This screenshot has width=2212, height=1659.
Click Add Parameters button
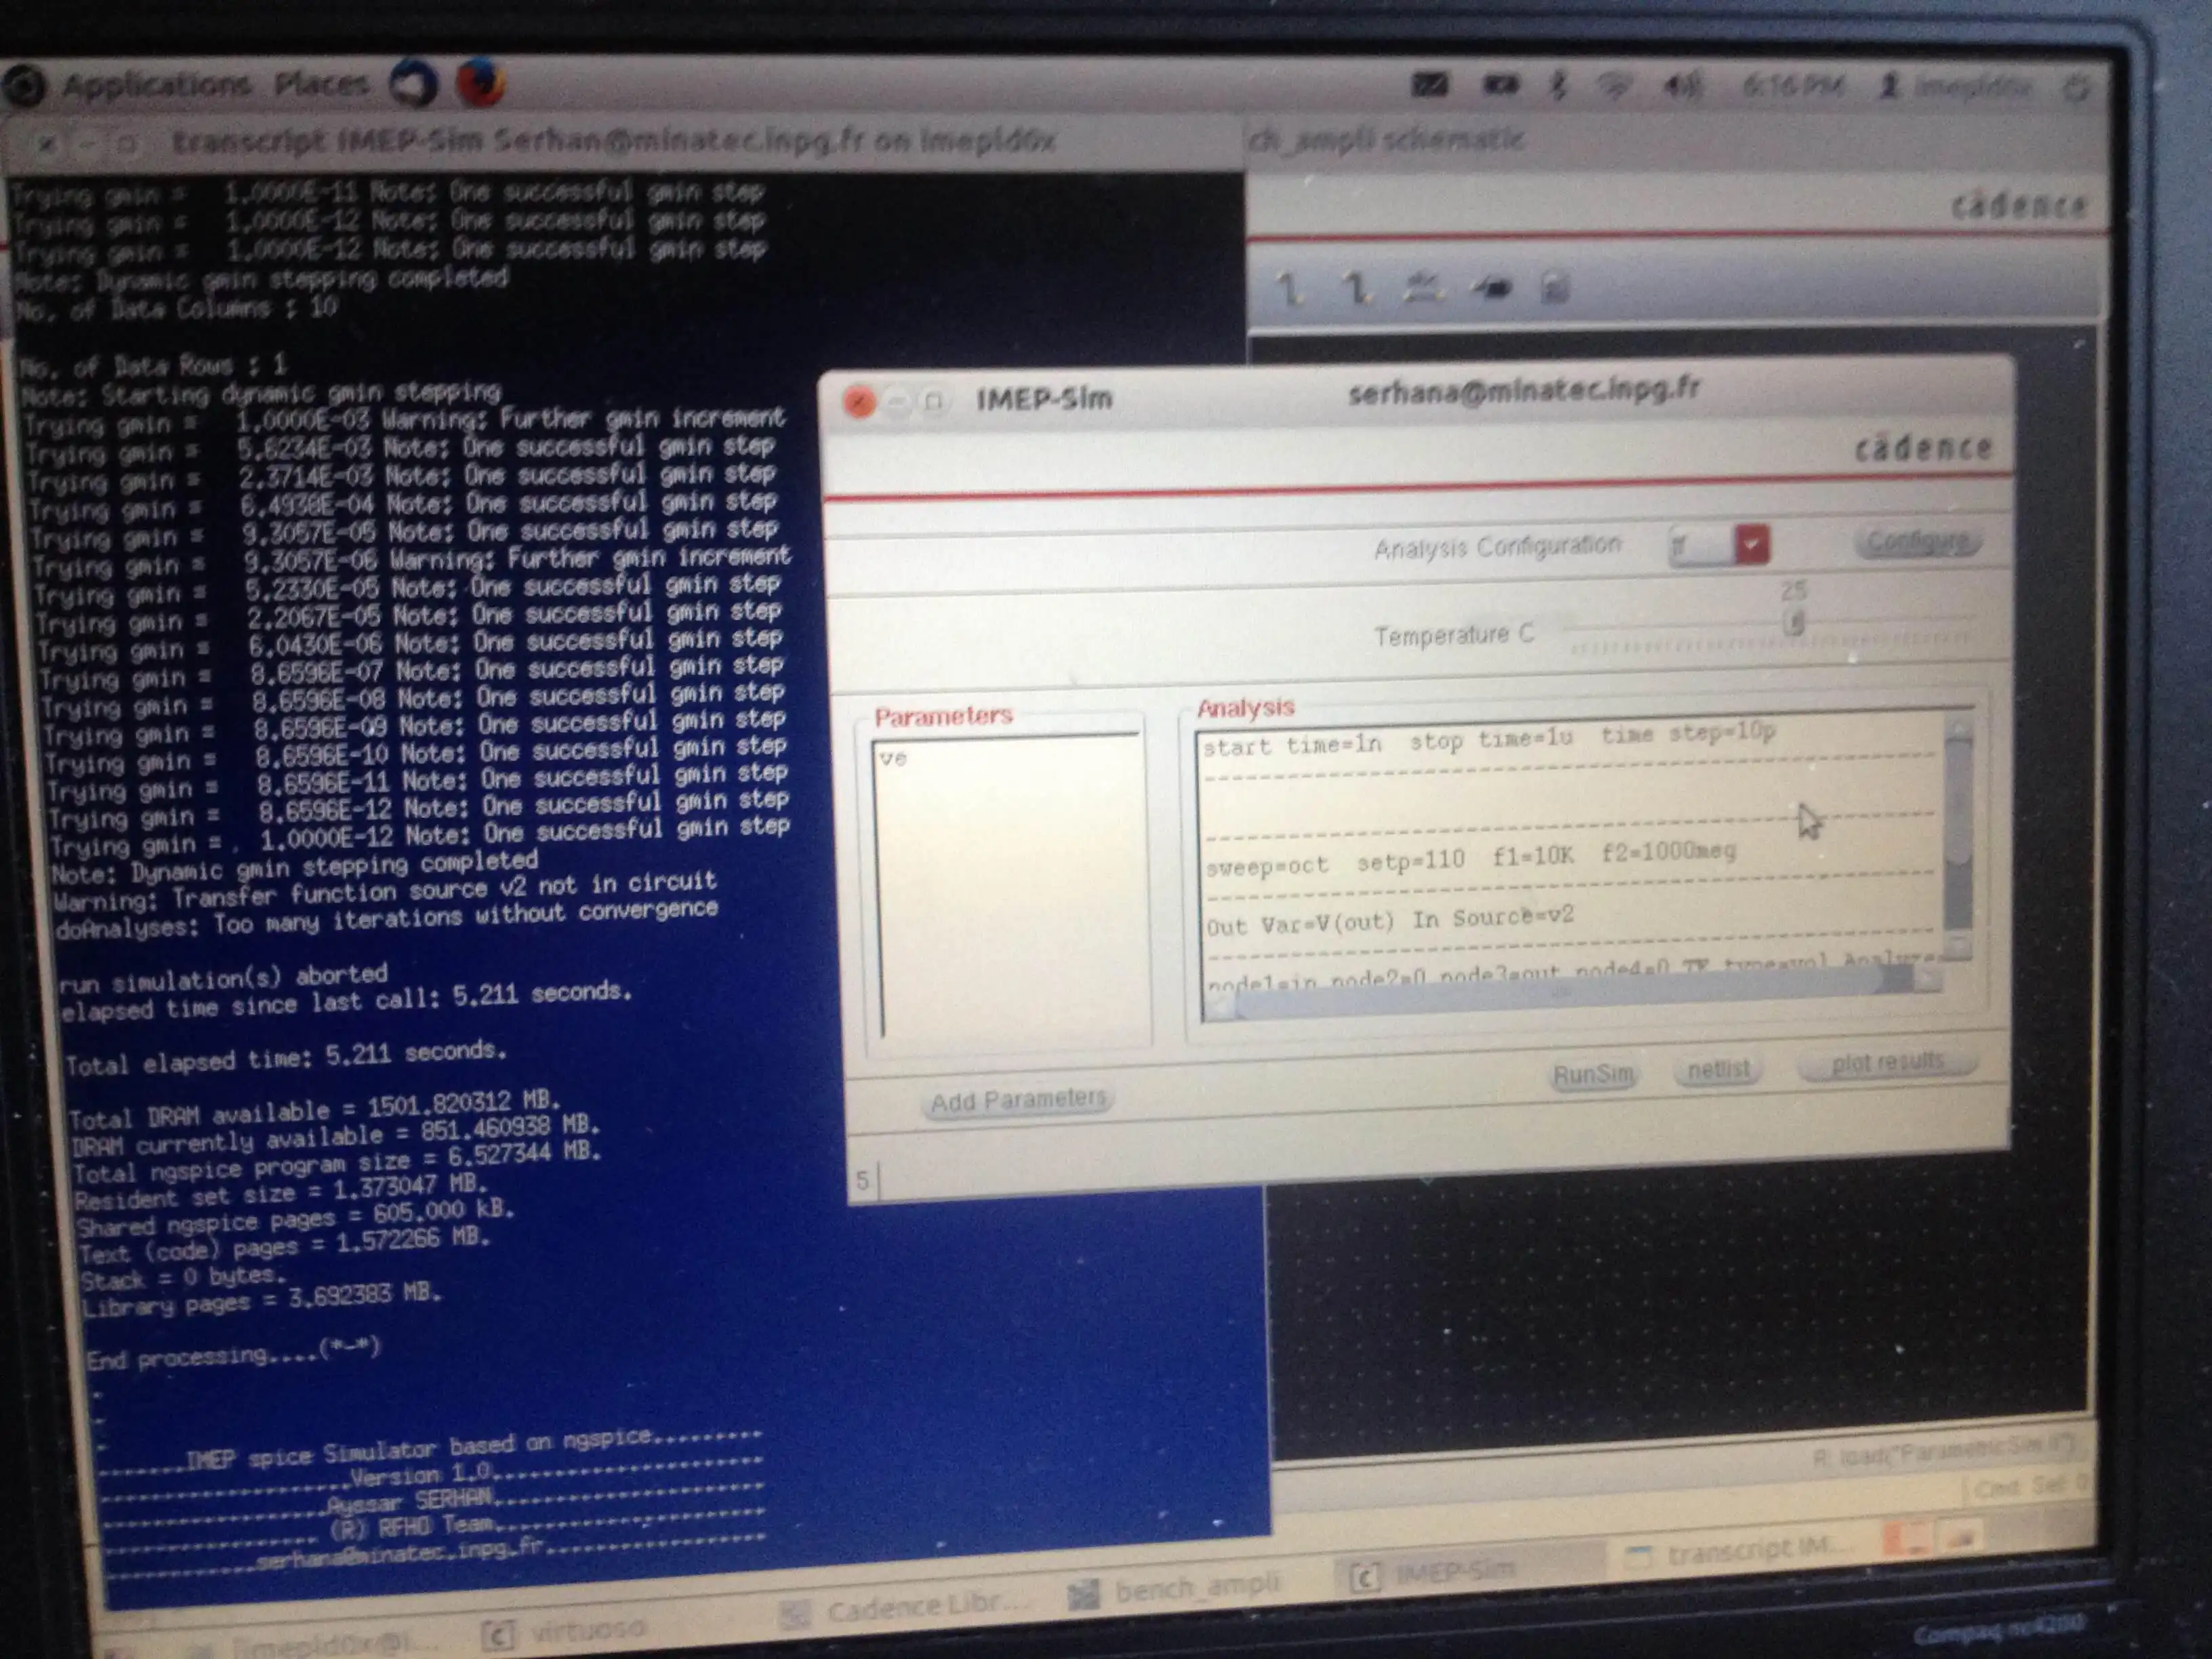(x=1017, y=1101)
